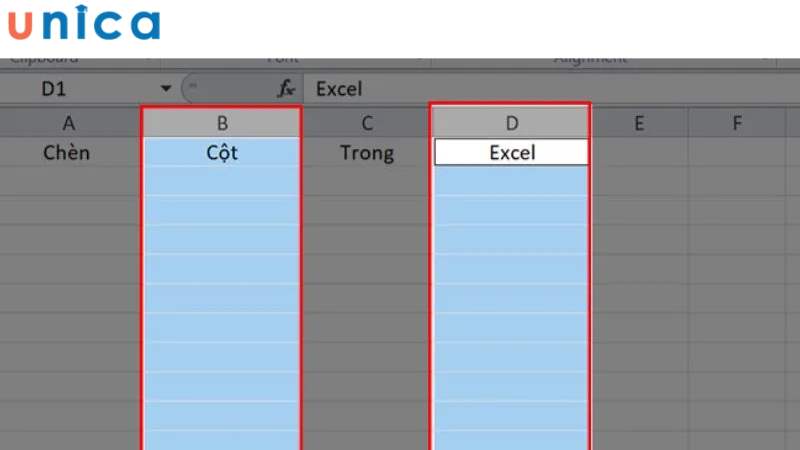Viewport: 800px width, 450px height.
Task: Click the Insert Function fx icon
Action: [287, 89]
